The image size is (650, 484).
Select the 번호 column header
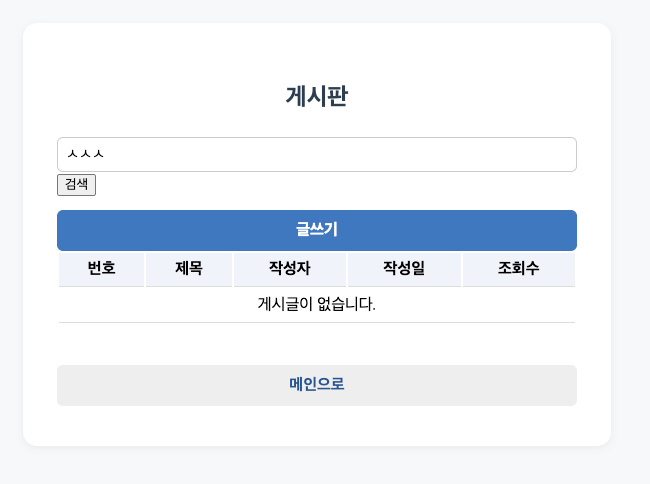point(102,269)
